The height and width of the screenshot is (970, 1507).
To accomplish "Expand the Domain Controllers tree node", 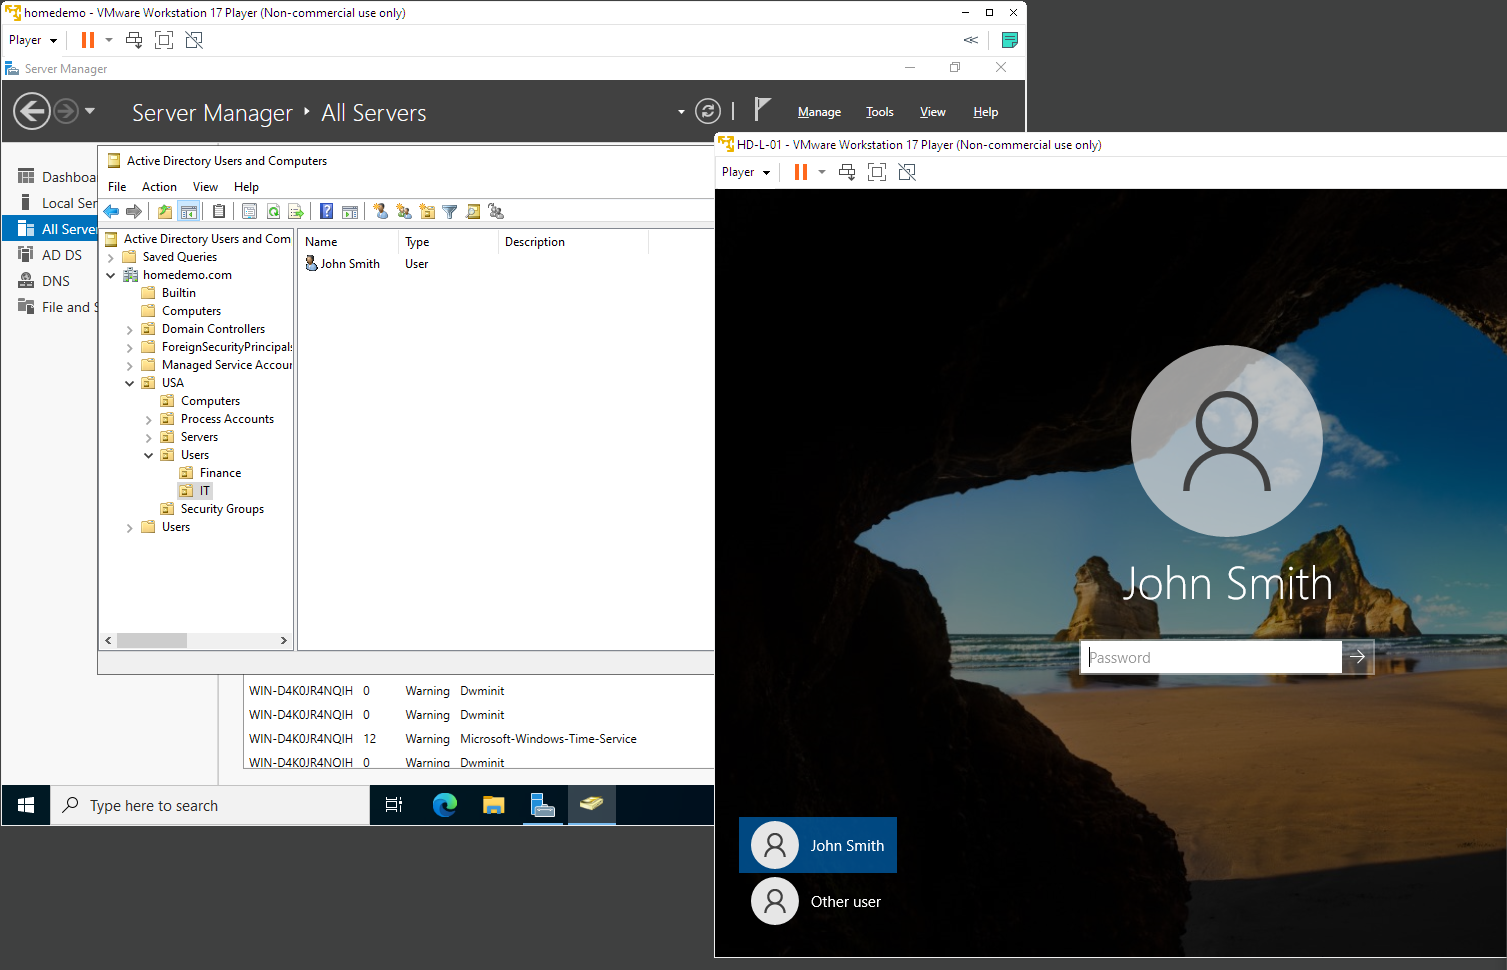I will [x=129, y=328].
